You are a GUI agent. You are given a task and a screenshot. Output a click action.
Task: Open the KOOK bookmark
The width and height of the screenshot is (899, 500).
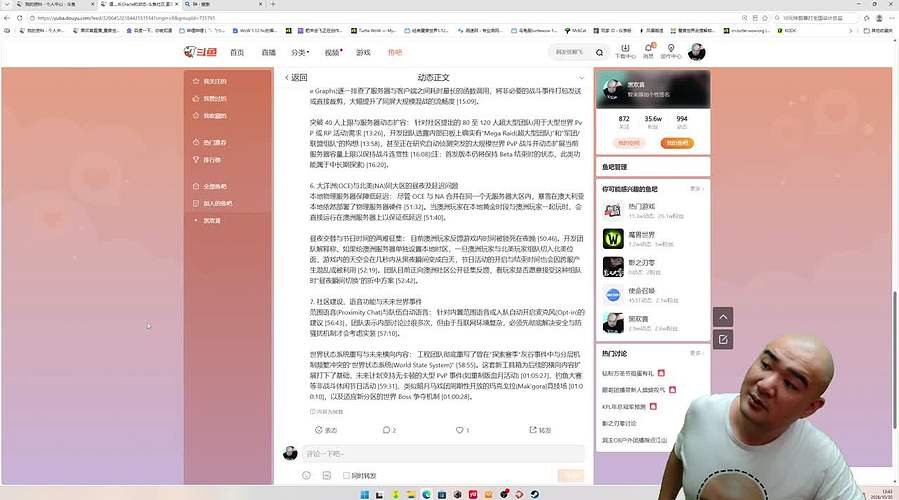click(x=787, y=30)
